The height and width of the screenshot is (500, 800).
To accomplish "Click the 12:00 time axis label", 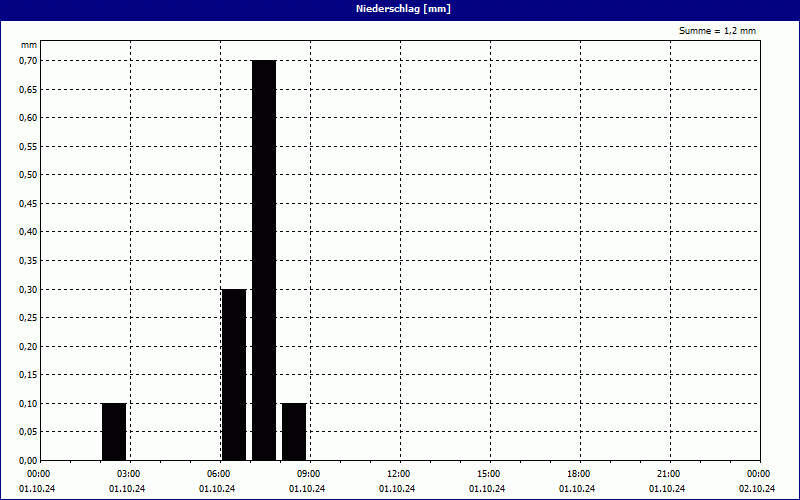I will 398,474.
